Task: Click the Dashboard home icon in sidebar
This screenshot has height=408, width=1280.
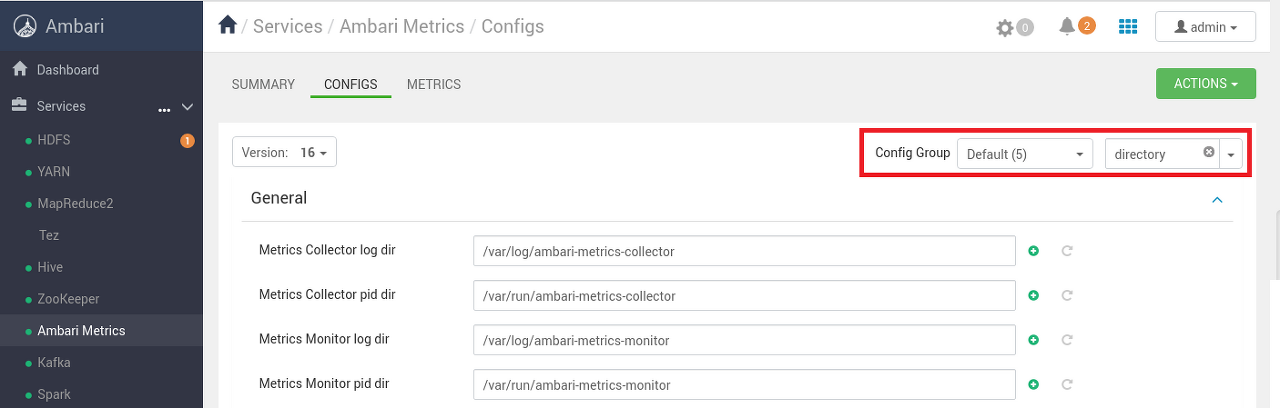Action: click(18, 69)
